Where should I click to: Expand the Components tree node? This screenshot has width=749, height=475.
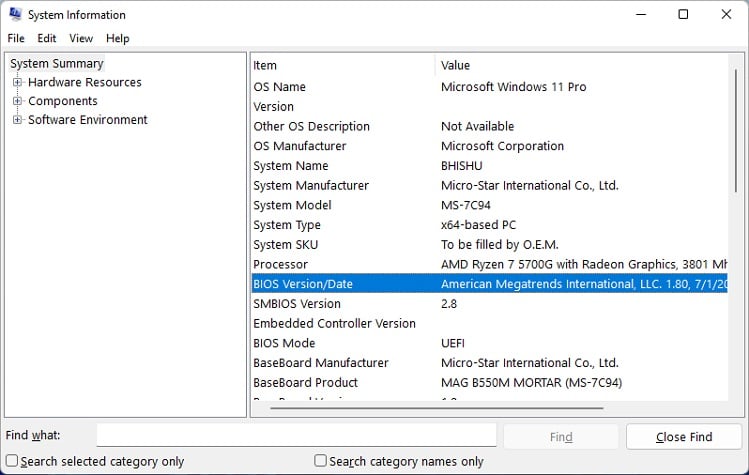tap(17, 101)
